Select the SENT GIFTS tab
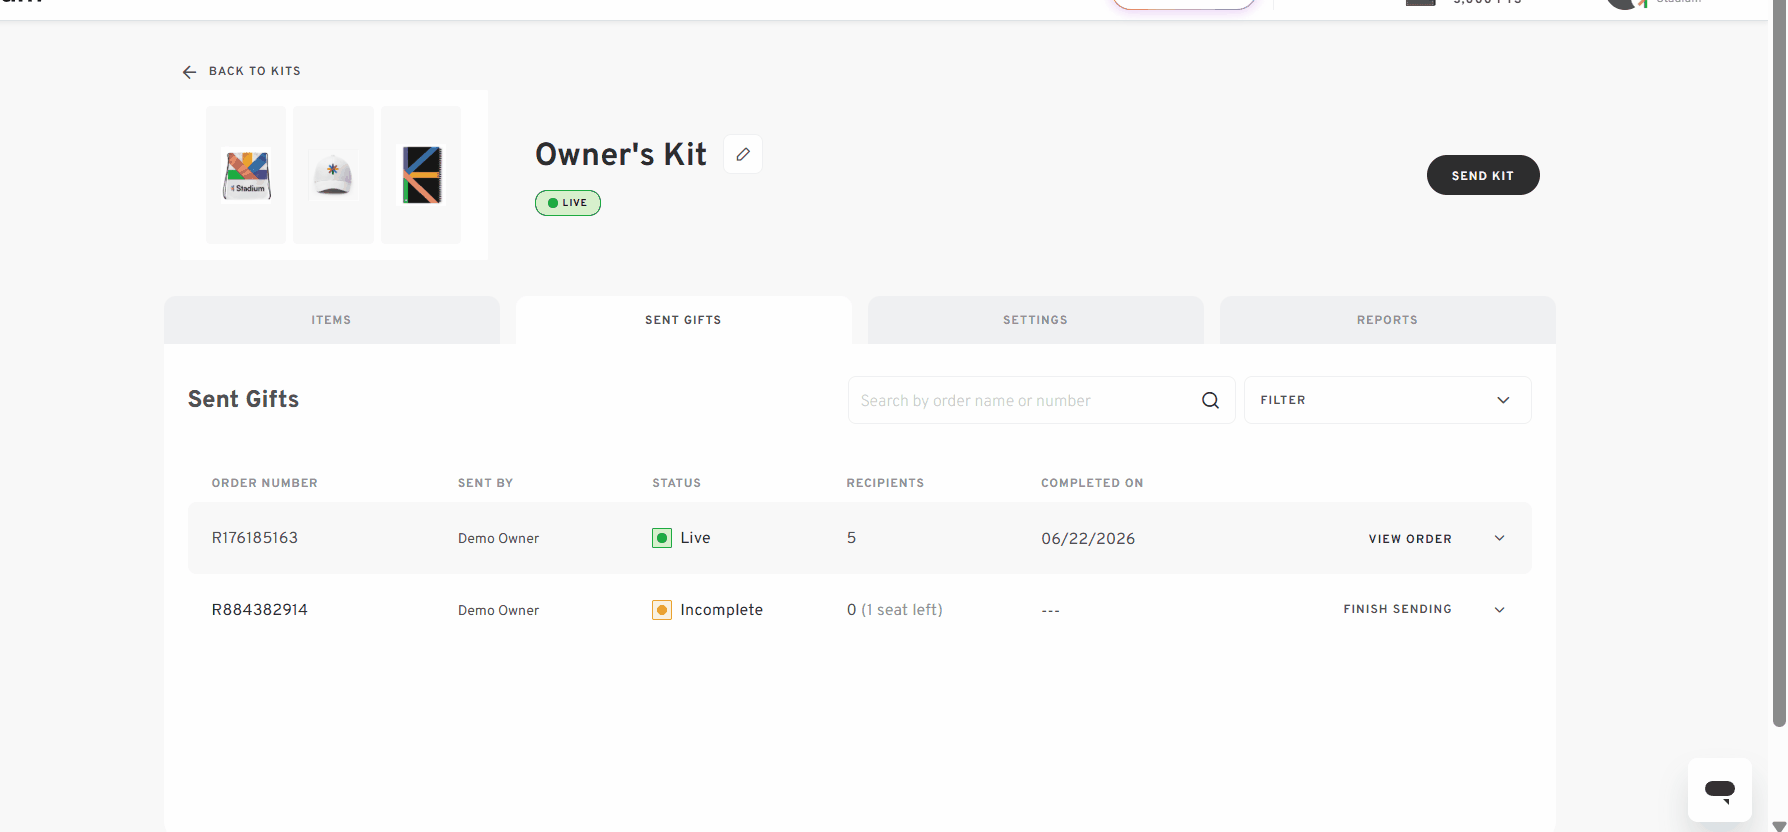This screenshot has height=832, width=1788. [x=684, y=320]
